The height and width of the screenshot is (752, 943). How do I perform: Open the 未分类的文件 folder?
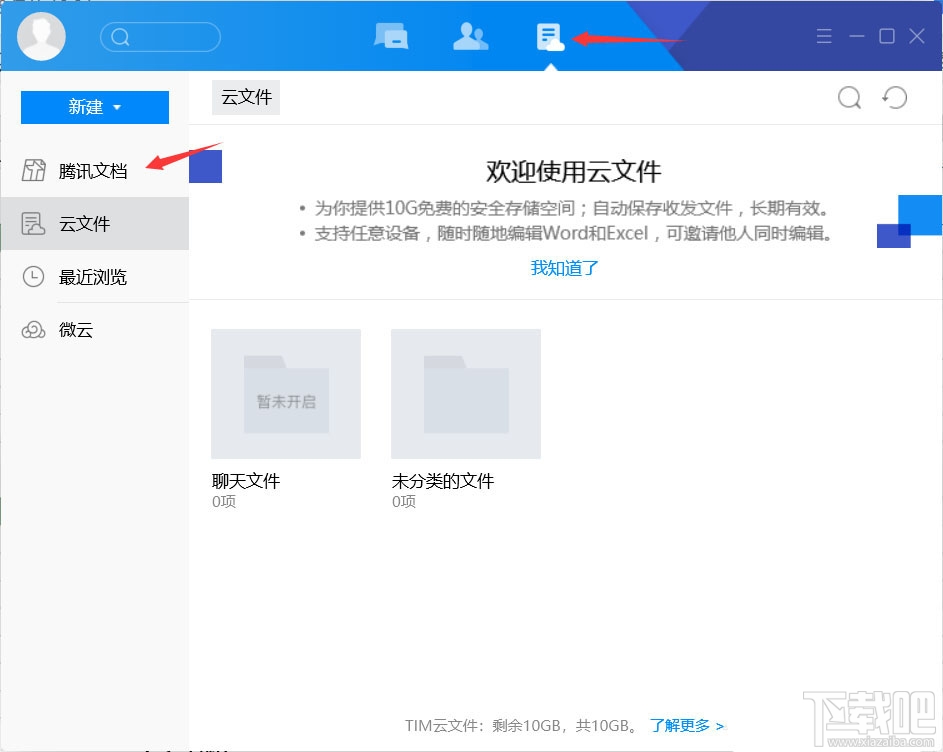point(465,393)
